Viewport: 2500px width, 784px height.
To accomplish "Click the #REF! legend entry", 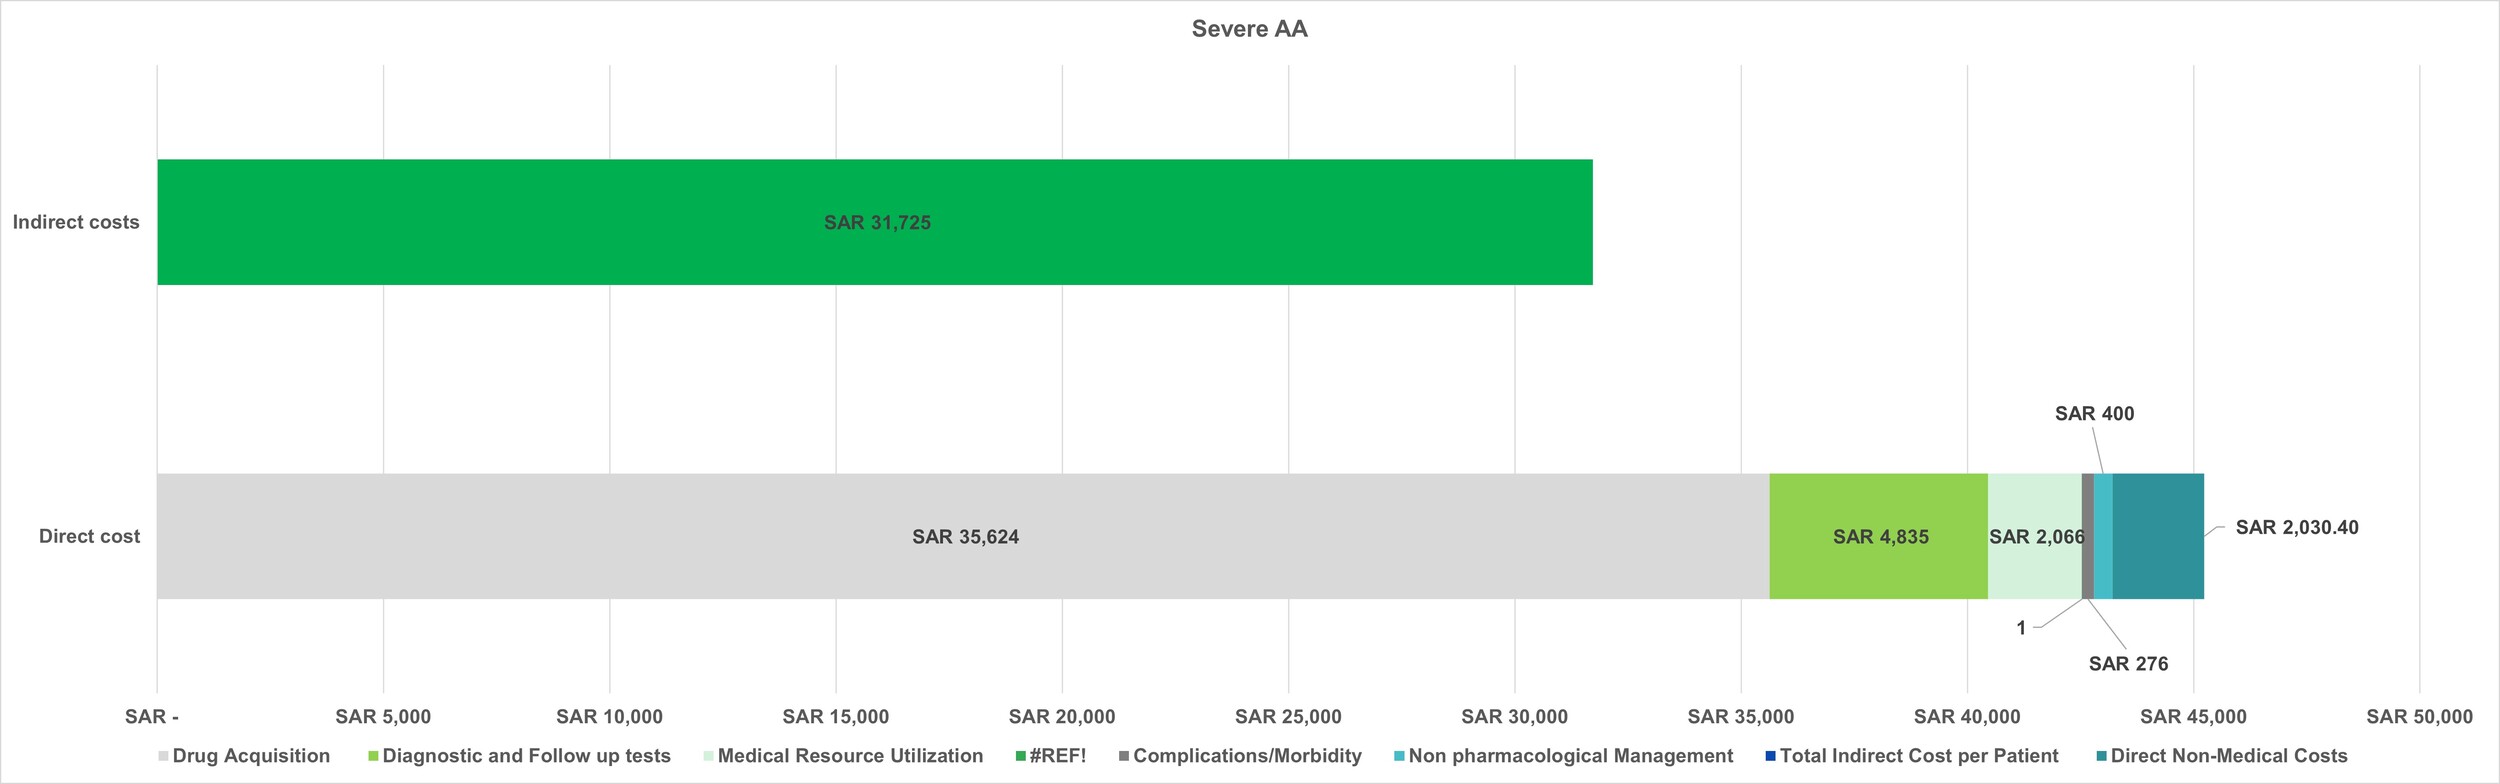I will [1057, 757].
